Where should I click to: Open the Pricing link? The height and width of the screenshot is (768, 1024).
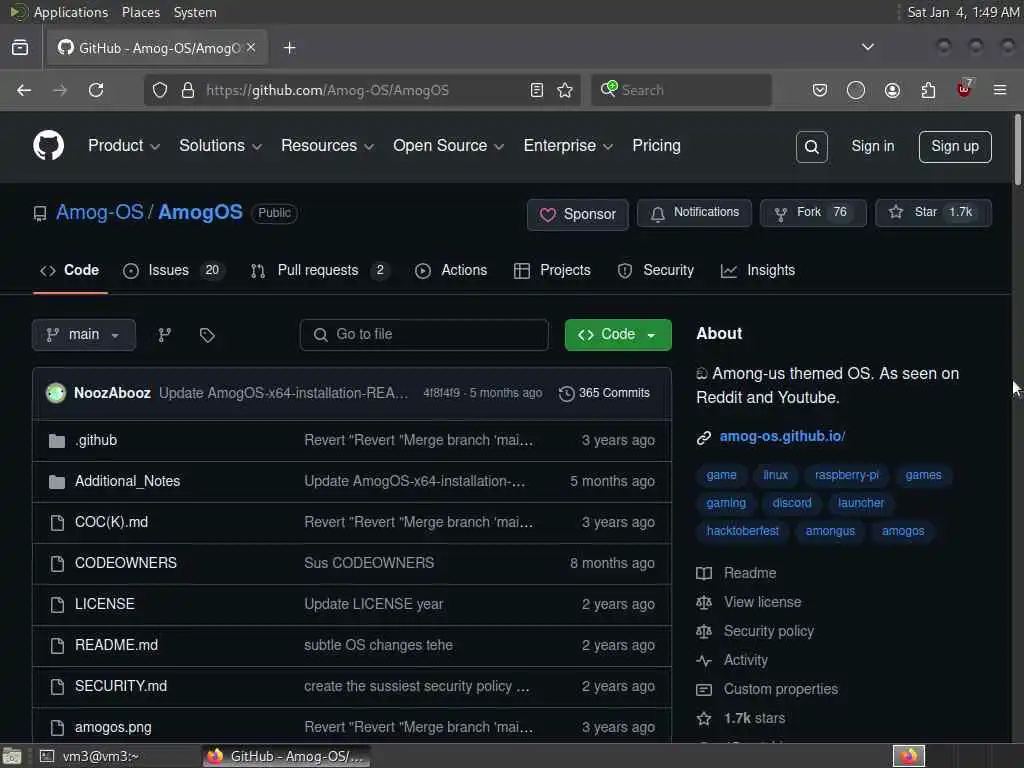point(656,146)
